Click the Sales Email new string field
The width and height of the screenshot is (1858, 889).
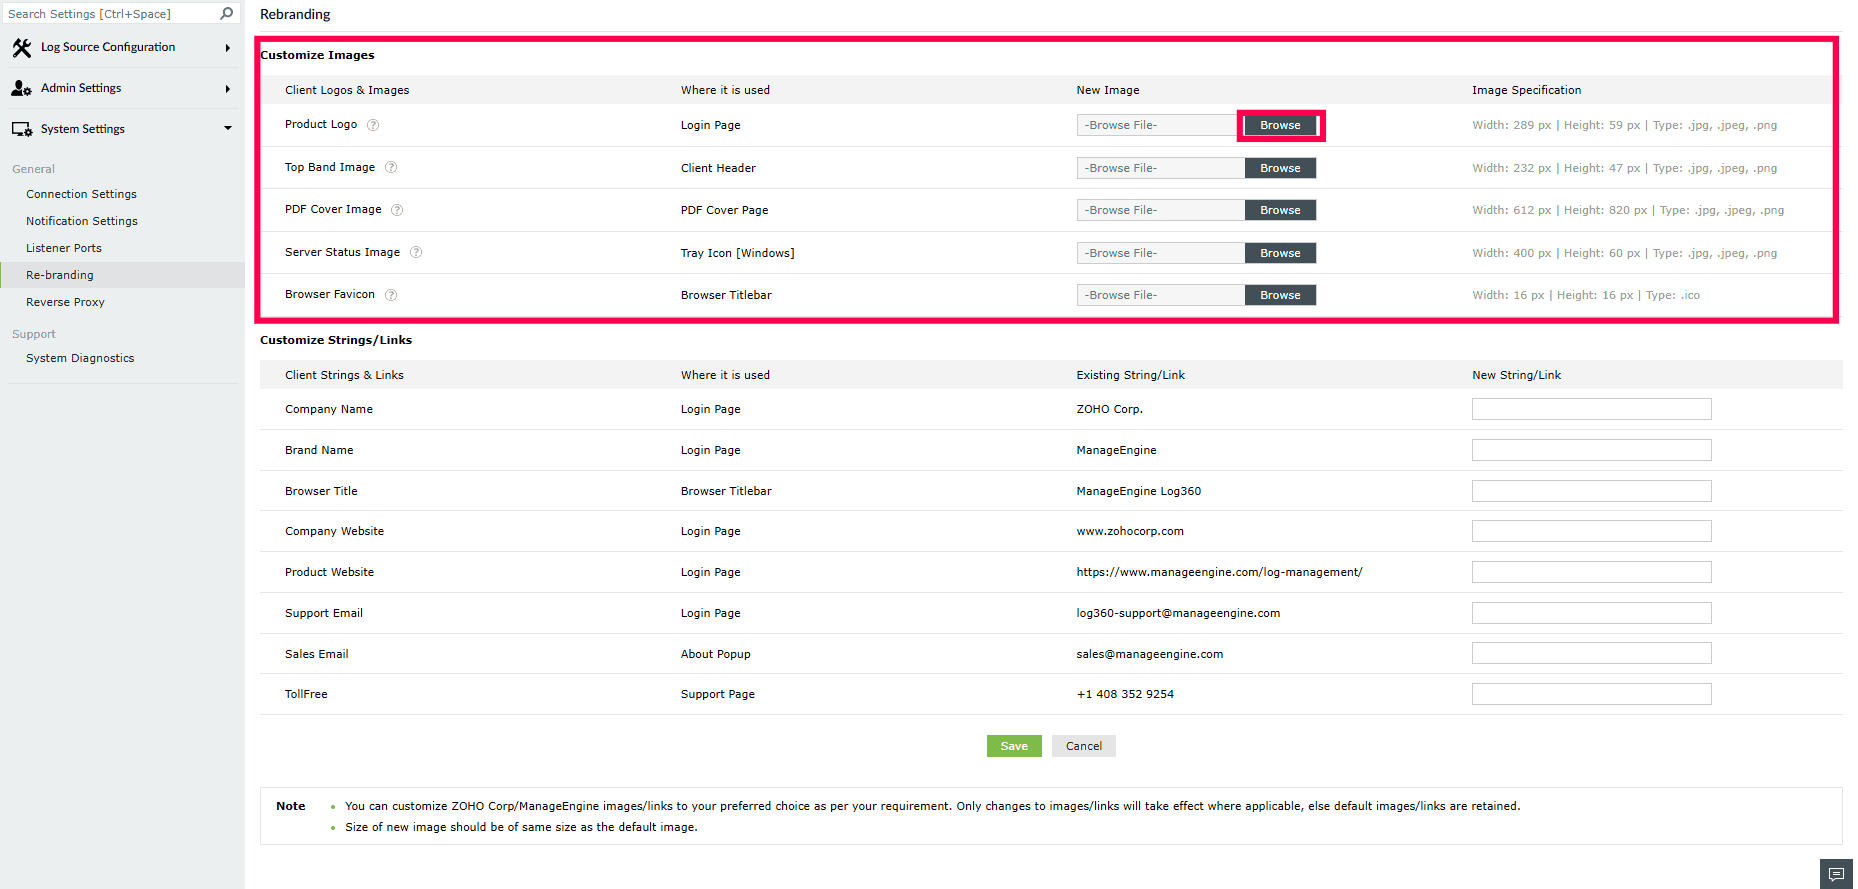1591,653
